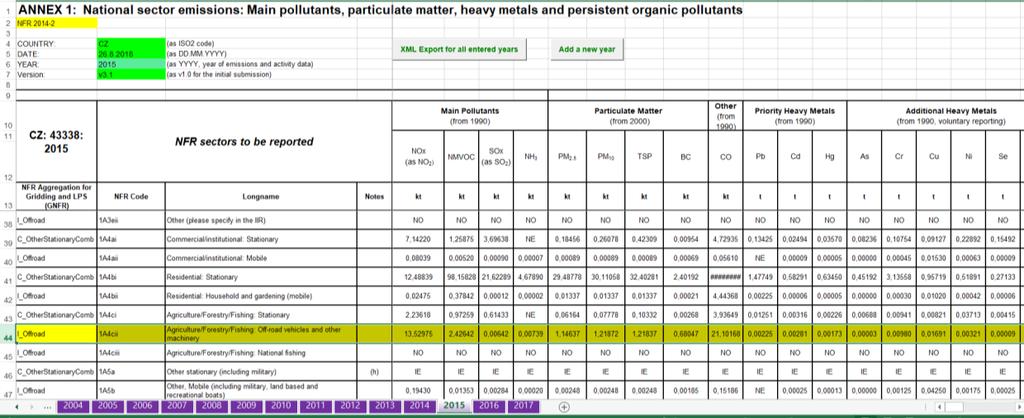The width and height of the screenshot is (1024, 418).
Task: Select row header 38
Action: pyautogui.click(x=7, y=220)
